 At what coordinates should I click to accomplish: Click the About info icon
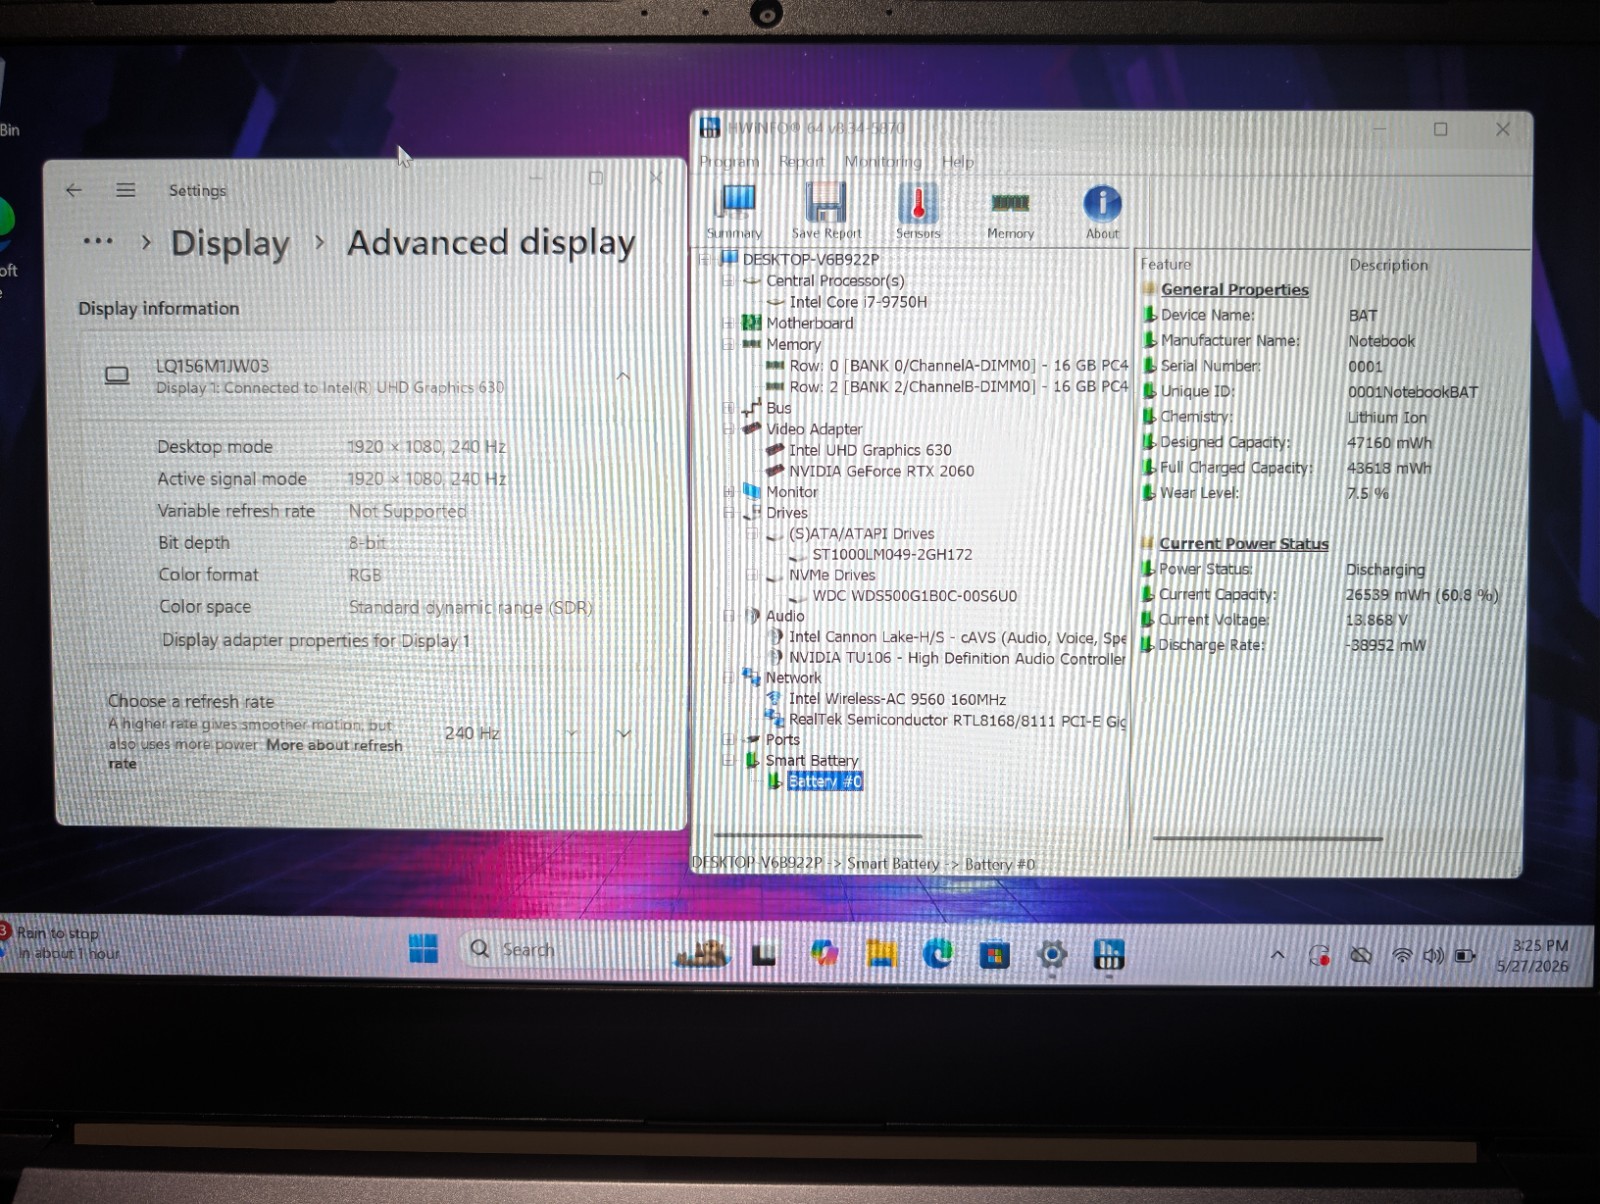(1102, 211)
